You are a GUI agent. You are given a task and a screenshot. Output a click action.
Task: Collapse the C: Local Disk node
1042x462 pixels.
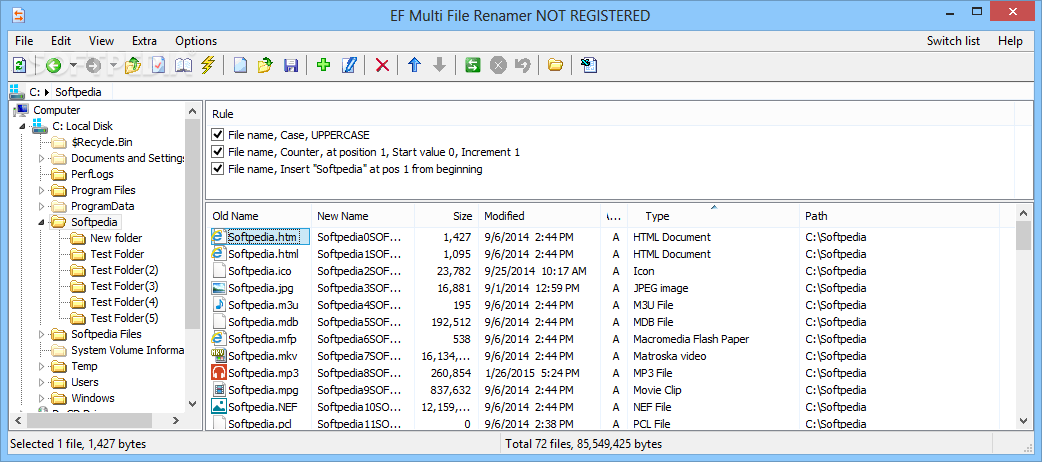pos(22,126)
